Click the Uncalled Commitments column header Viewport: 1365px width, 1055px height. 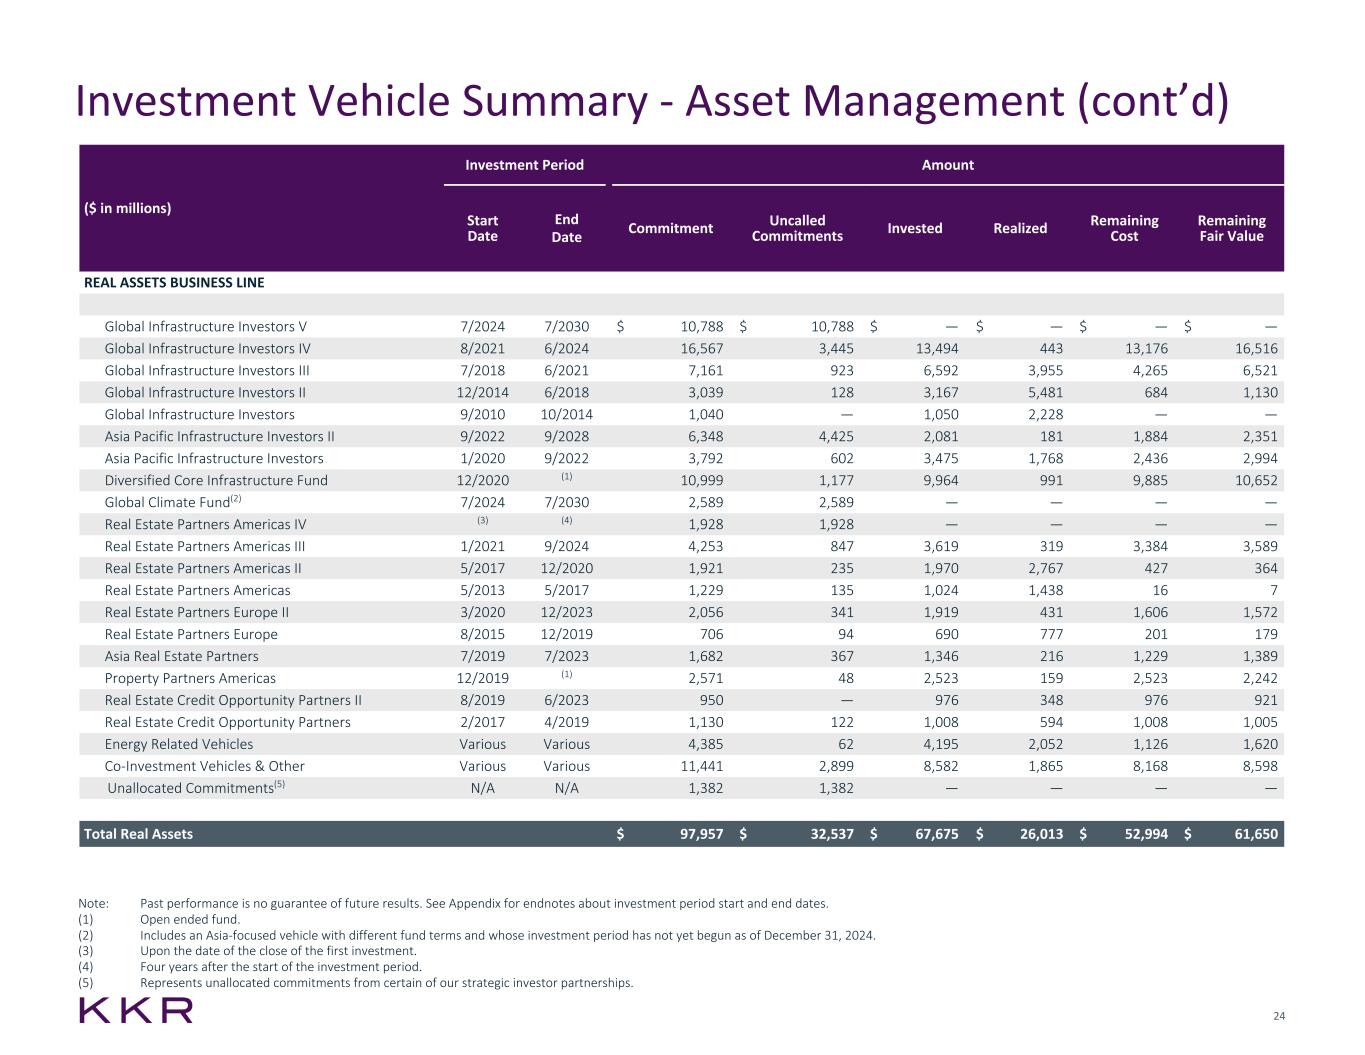click(798, 228)
